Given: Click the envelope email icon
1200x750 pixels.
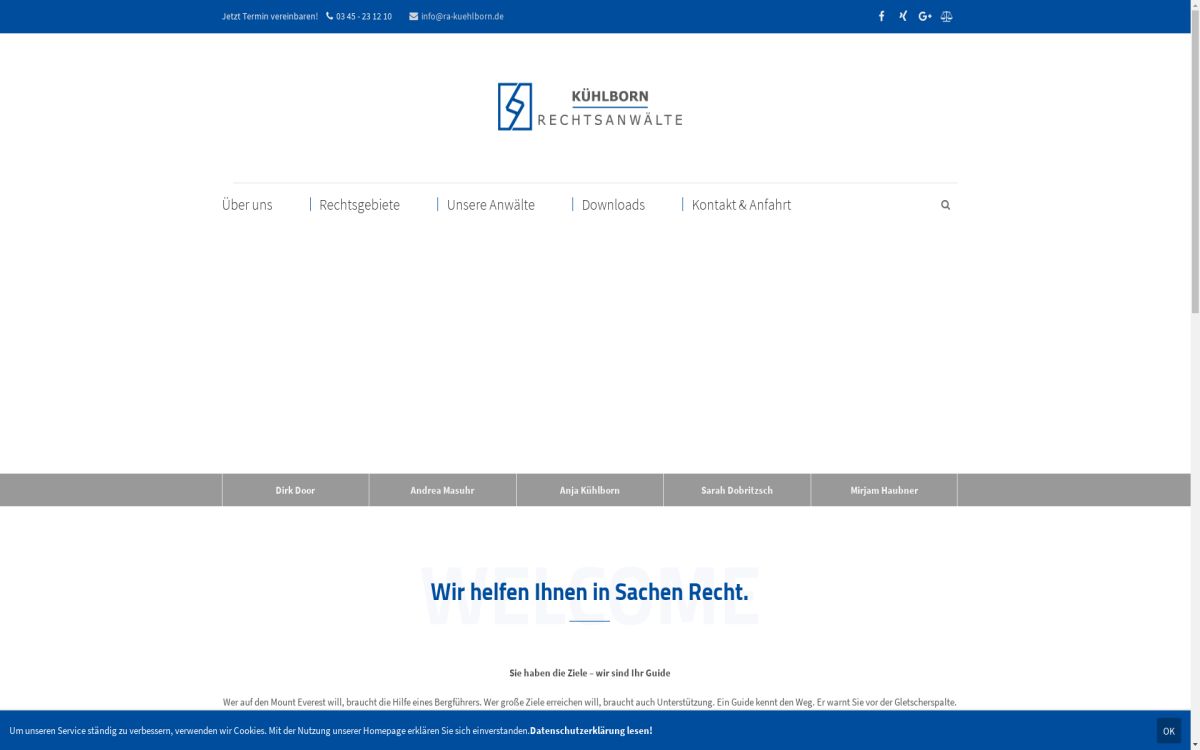Looking at the screenshot, I should click(x=413, y=16).
